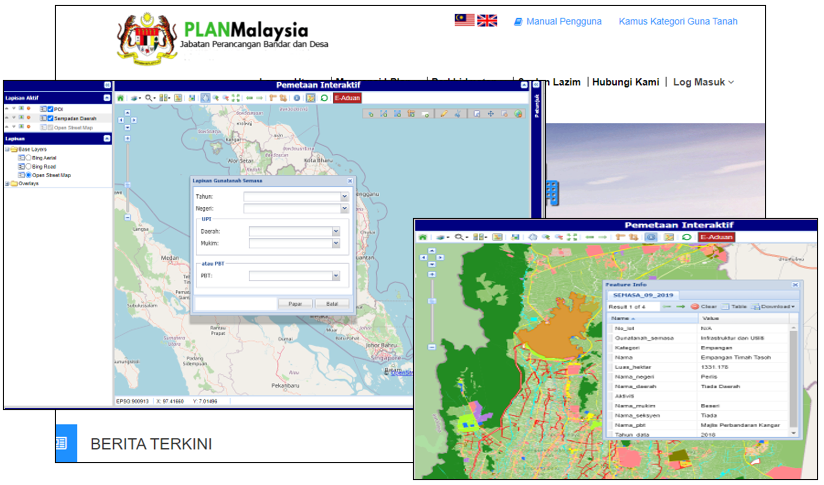This screenshot has height=485, width=824.
Task: Click the pencil draw icon in map editing toolbar
Action: [x=444, y=113]
